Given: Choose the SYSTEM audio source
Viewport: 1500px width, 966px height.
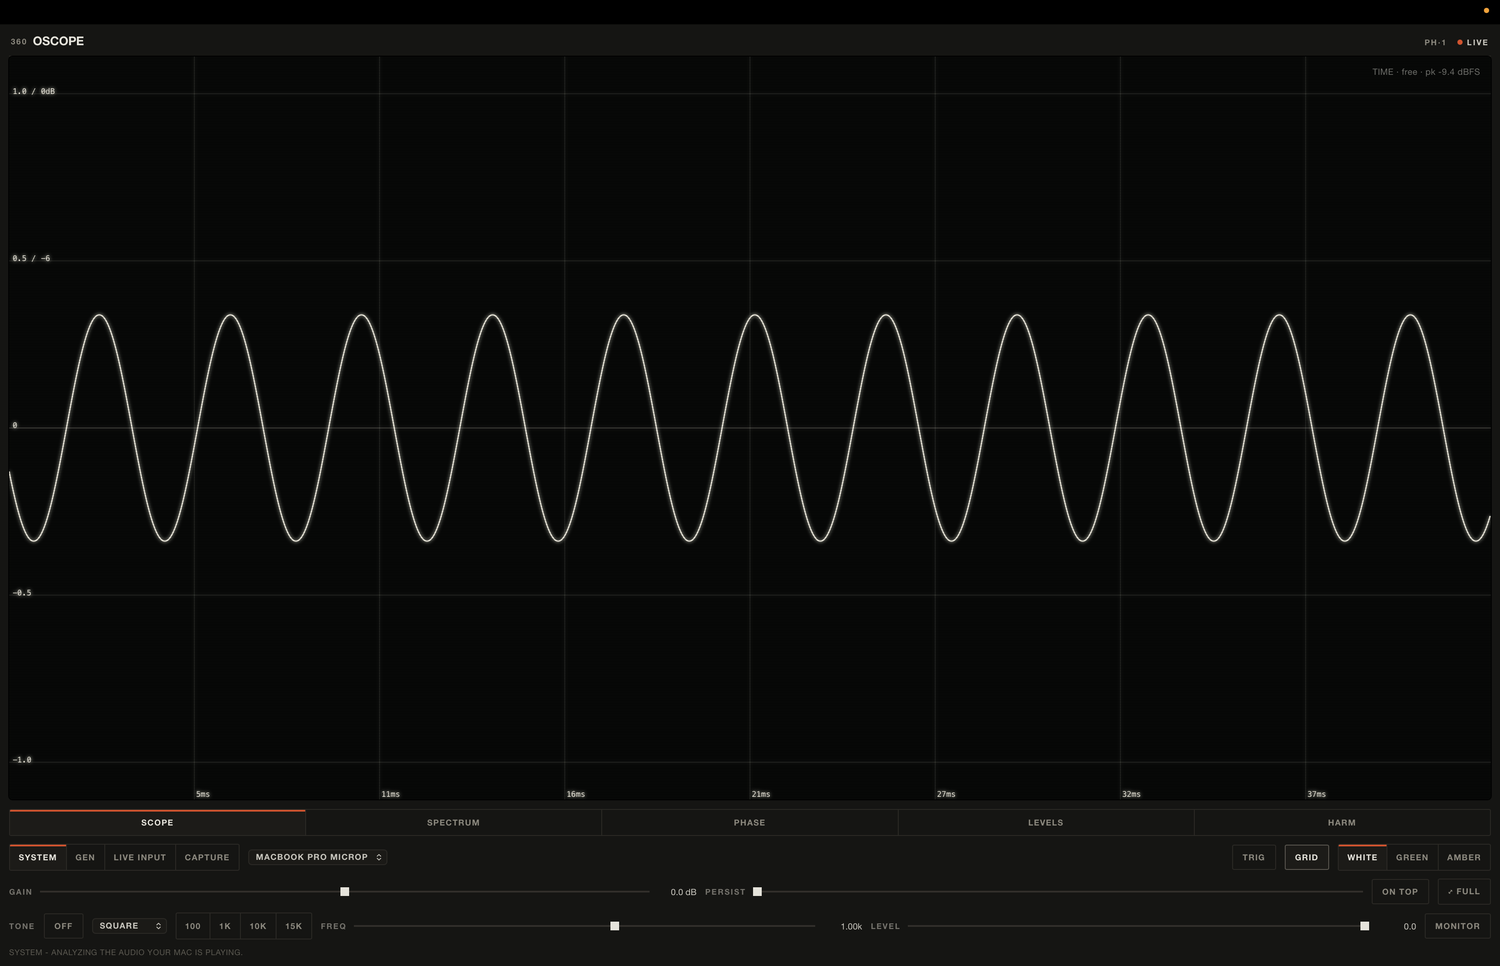Looking at the screenshot, I should 38,857.
